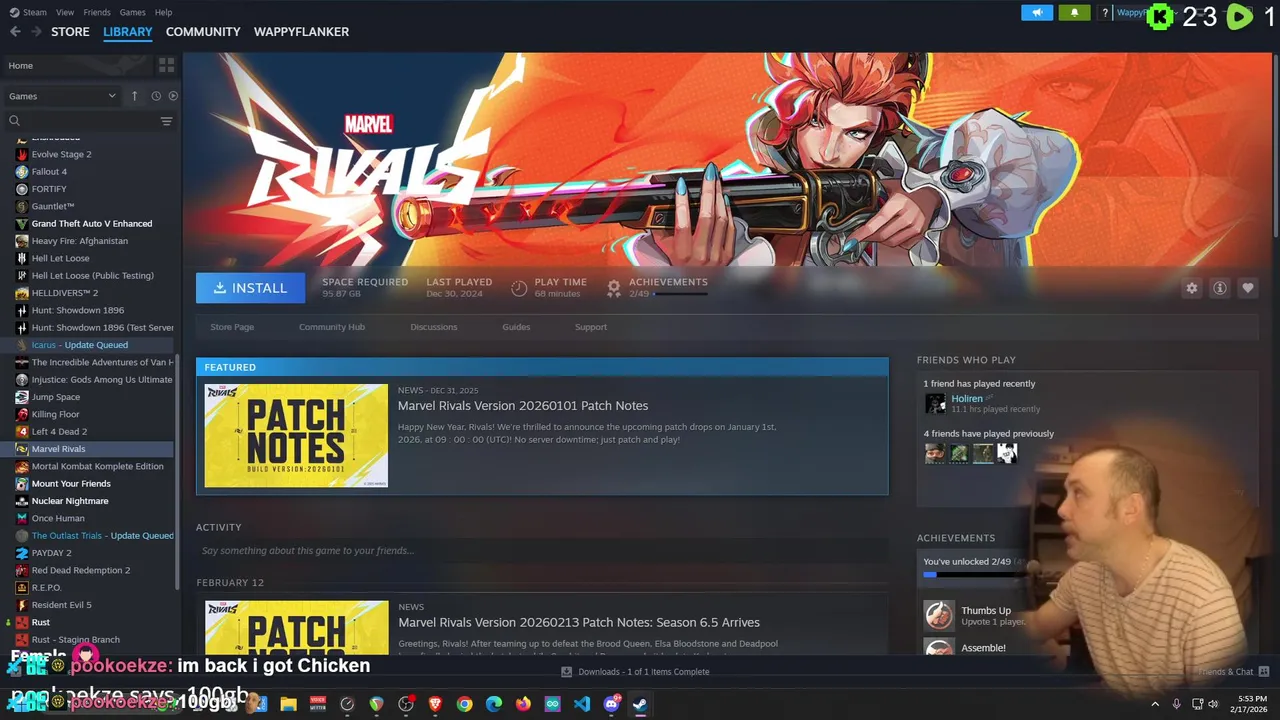Image resolution: width=1280 pixels, height=720 pixels.
Task: Select Grand Theft Auto V Enhanced
Action: [x=92, y=223]
